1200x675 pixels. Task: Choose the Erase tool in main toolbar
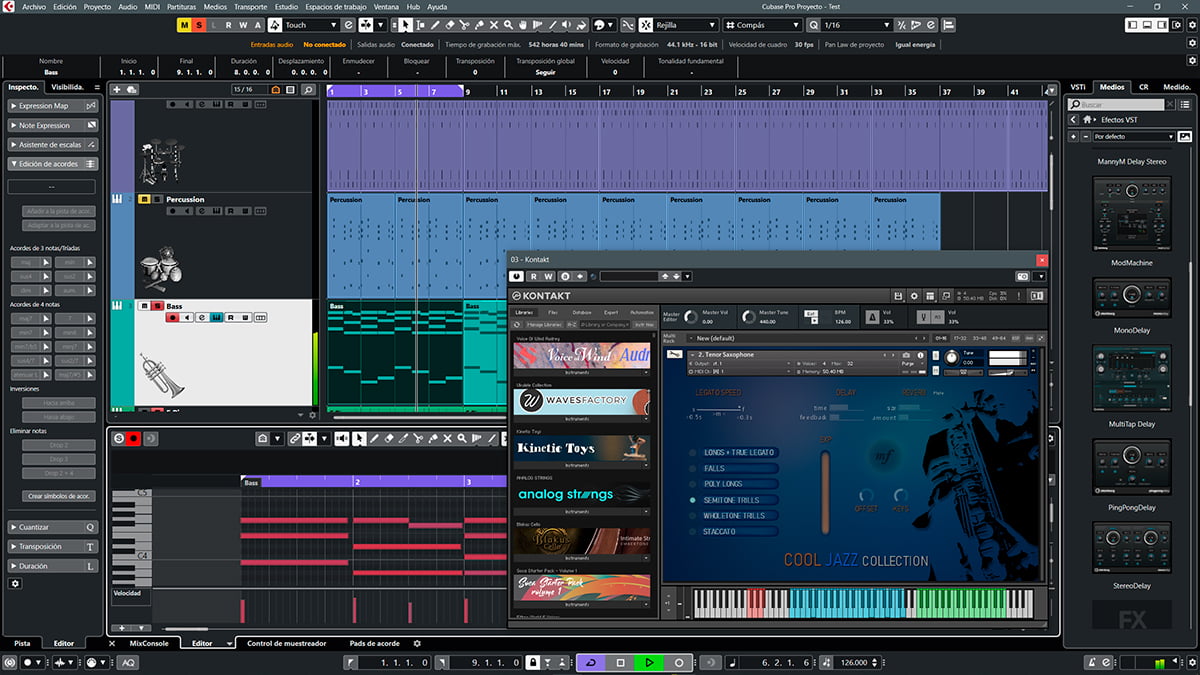point(451,25)
